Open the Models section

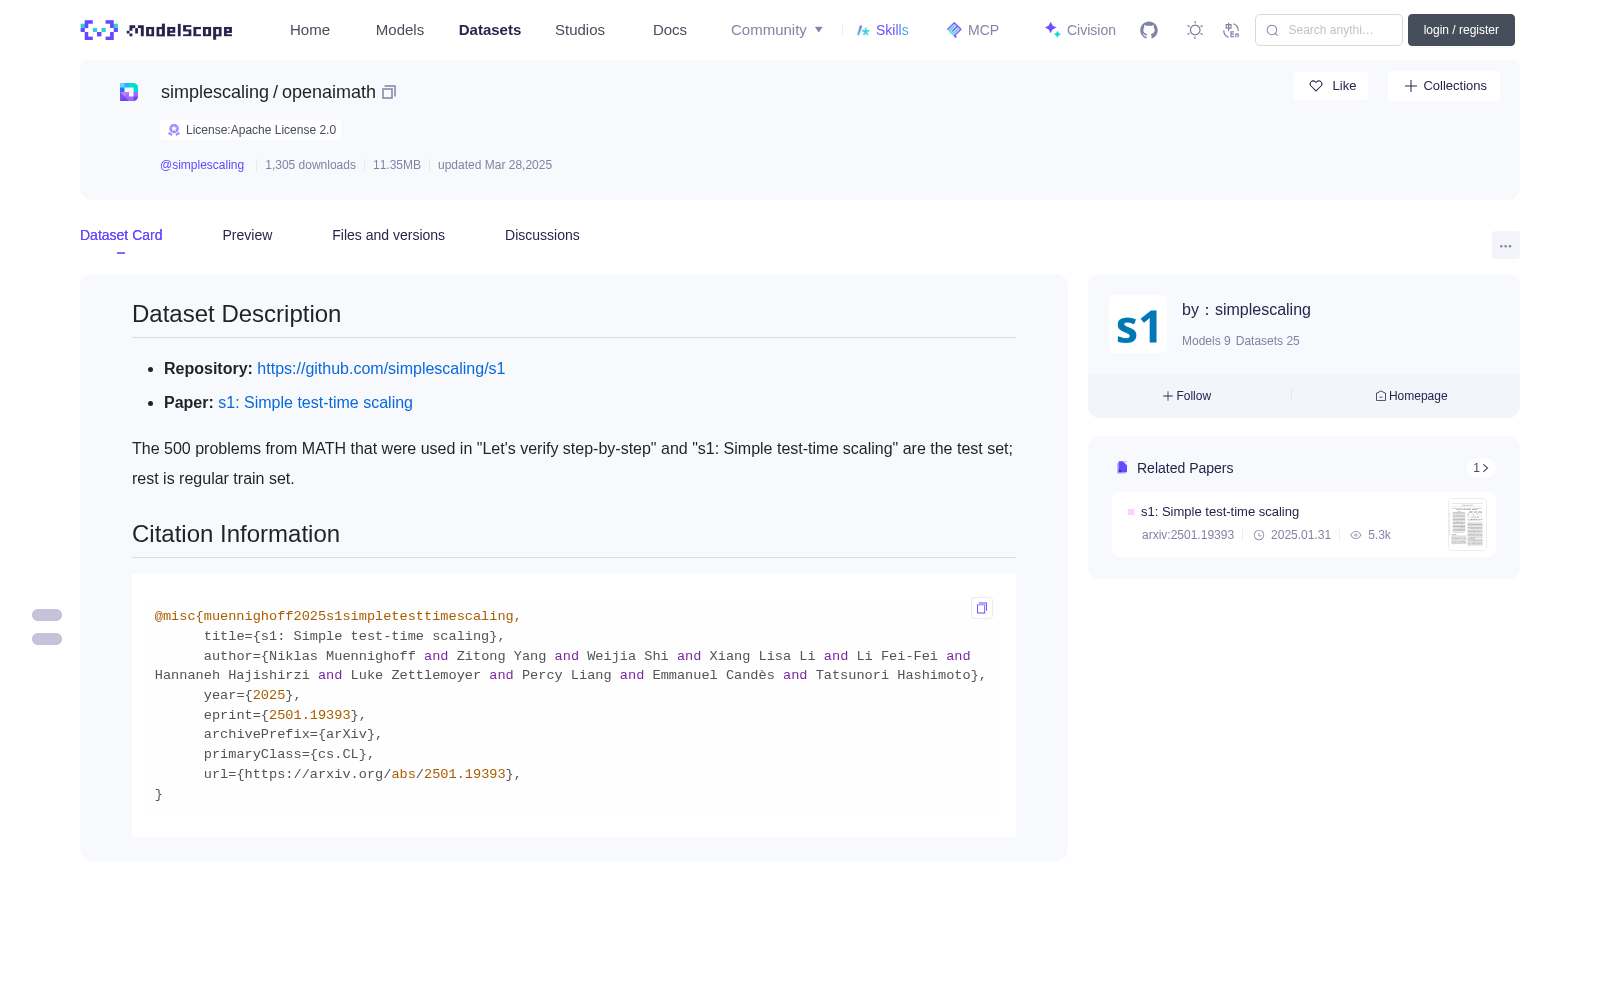(x=400, y=30)
